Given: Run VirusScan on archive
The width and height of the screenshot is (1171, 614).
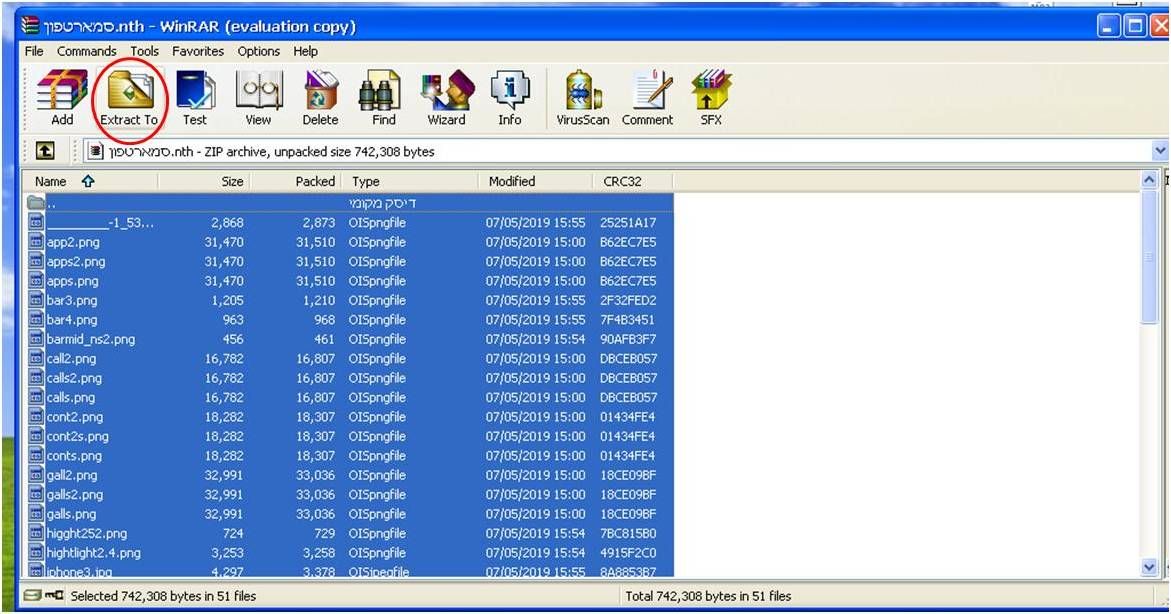Looking at the screenshot, I should tap(583, 98).
